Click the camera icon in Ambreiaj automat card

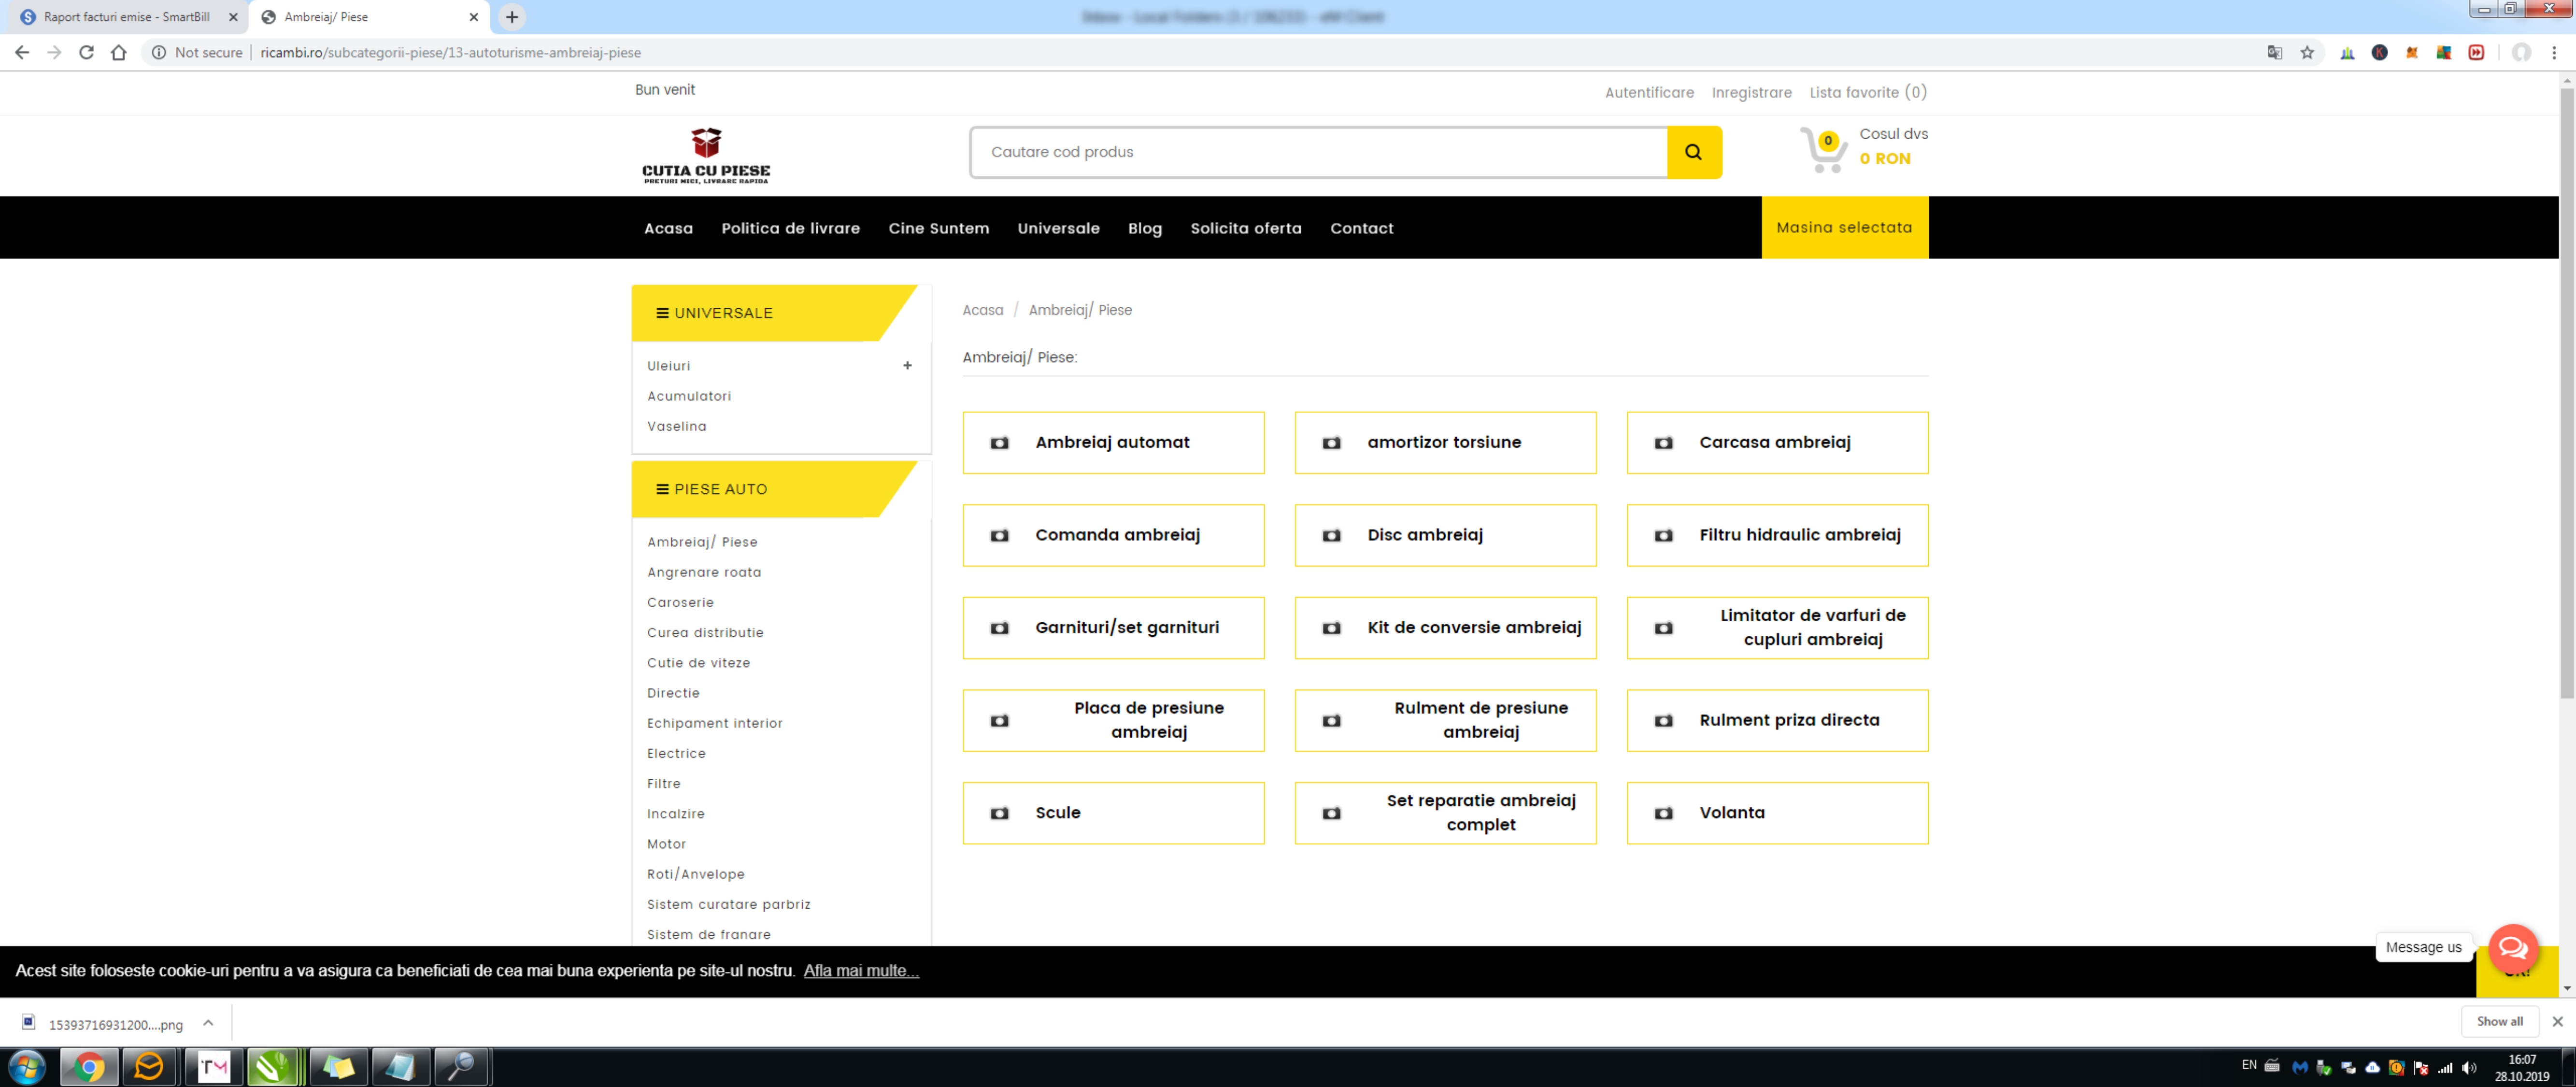999,443
